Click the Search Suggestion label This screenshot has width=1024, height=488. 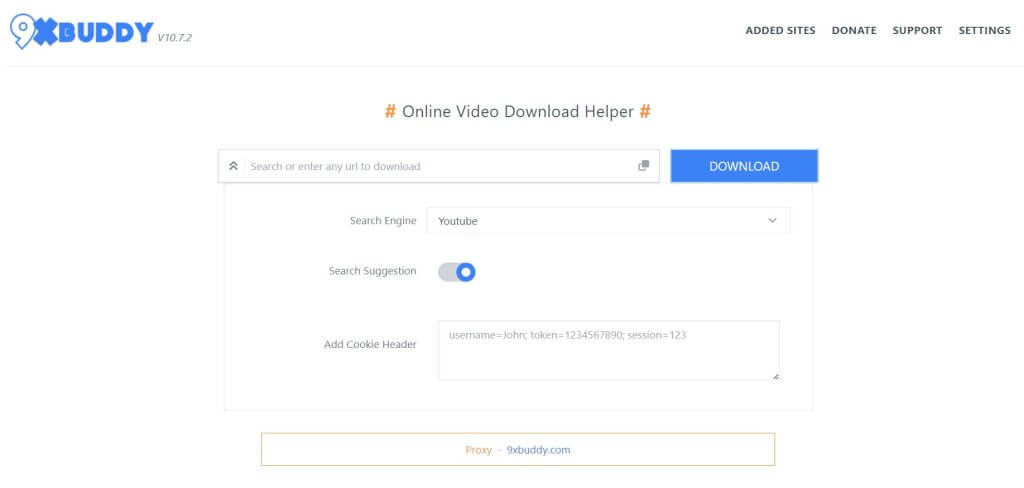tap(372, 271)
